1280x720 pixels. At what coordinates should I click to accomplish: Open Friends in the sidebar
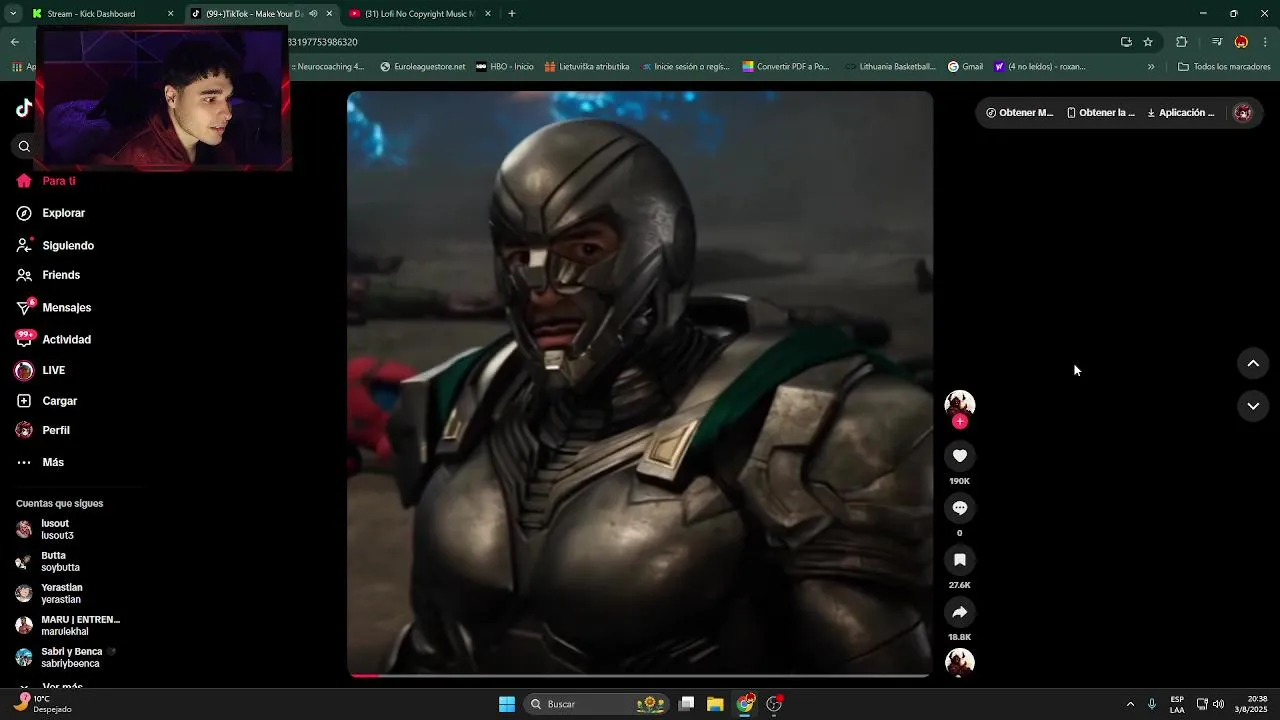click(x=48, y=275)
